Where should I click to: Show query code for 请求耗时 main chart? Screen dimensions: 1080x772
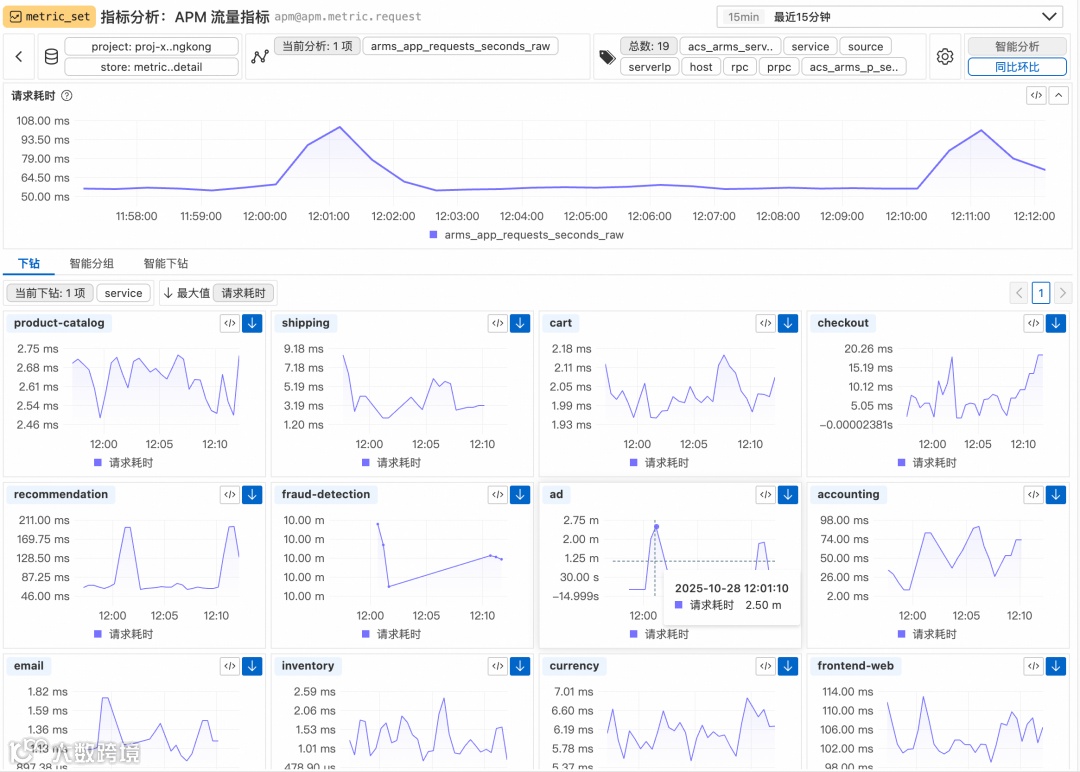1036,96
